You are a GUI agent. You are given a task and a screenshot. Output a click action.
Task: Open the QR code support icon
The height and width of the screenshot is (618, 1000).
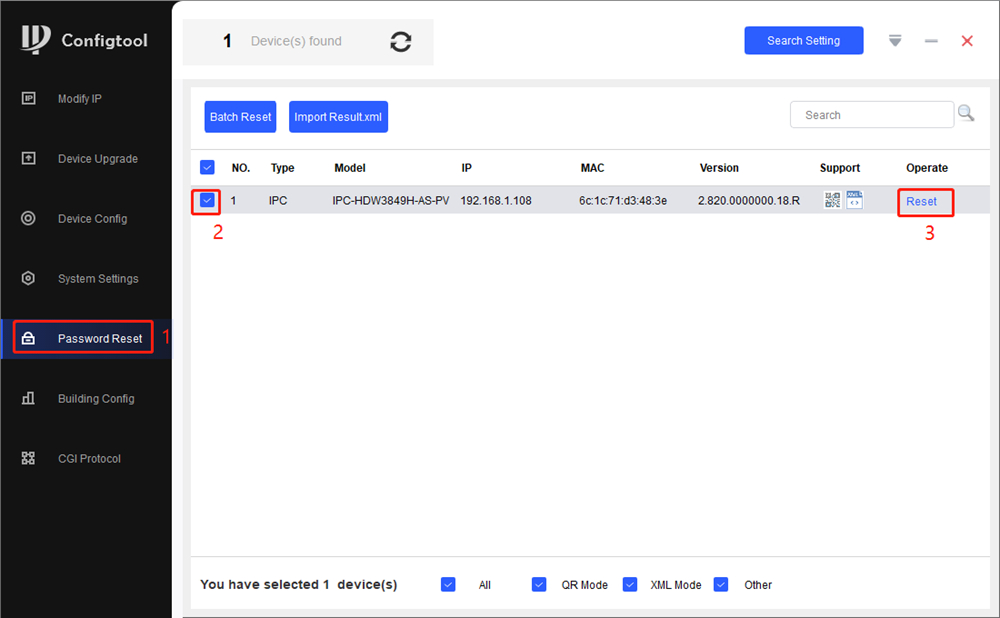tap(832, 200)
